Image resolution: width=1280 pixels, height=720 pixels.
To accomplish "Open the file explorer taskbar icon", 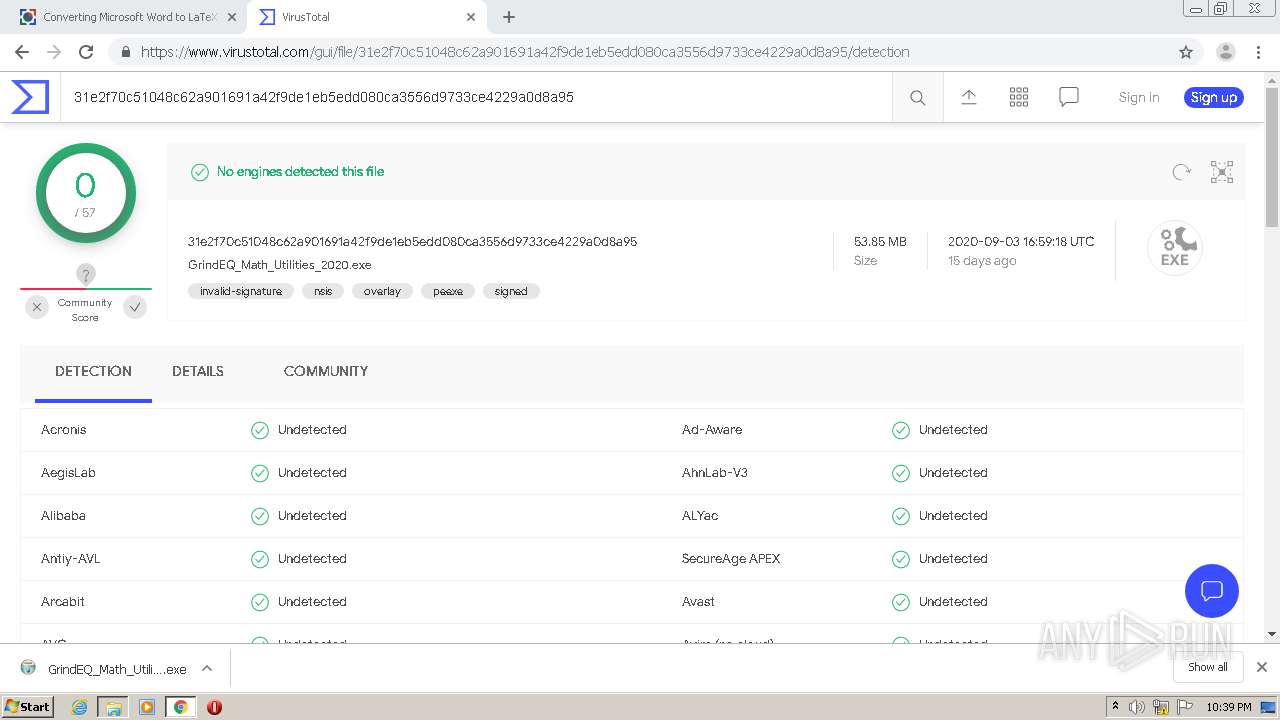I will (113, 707).
